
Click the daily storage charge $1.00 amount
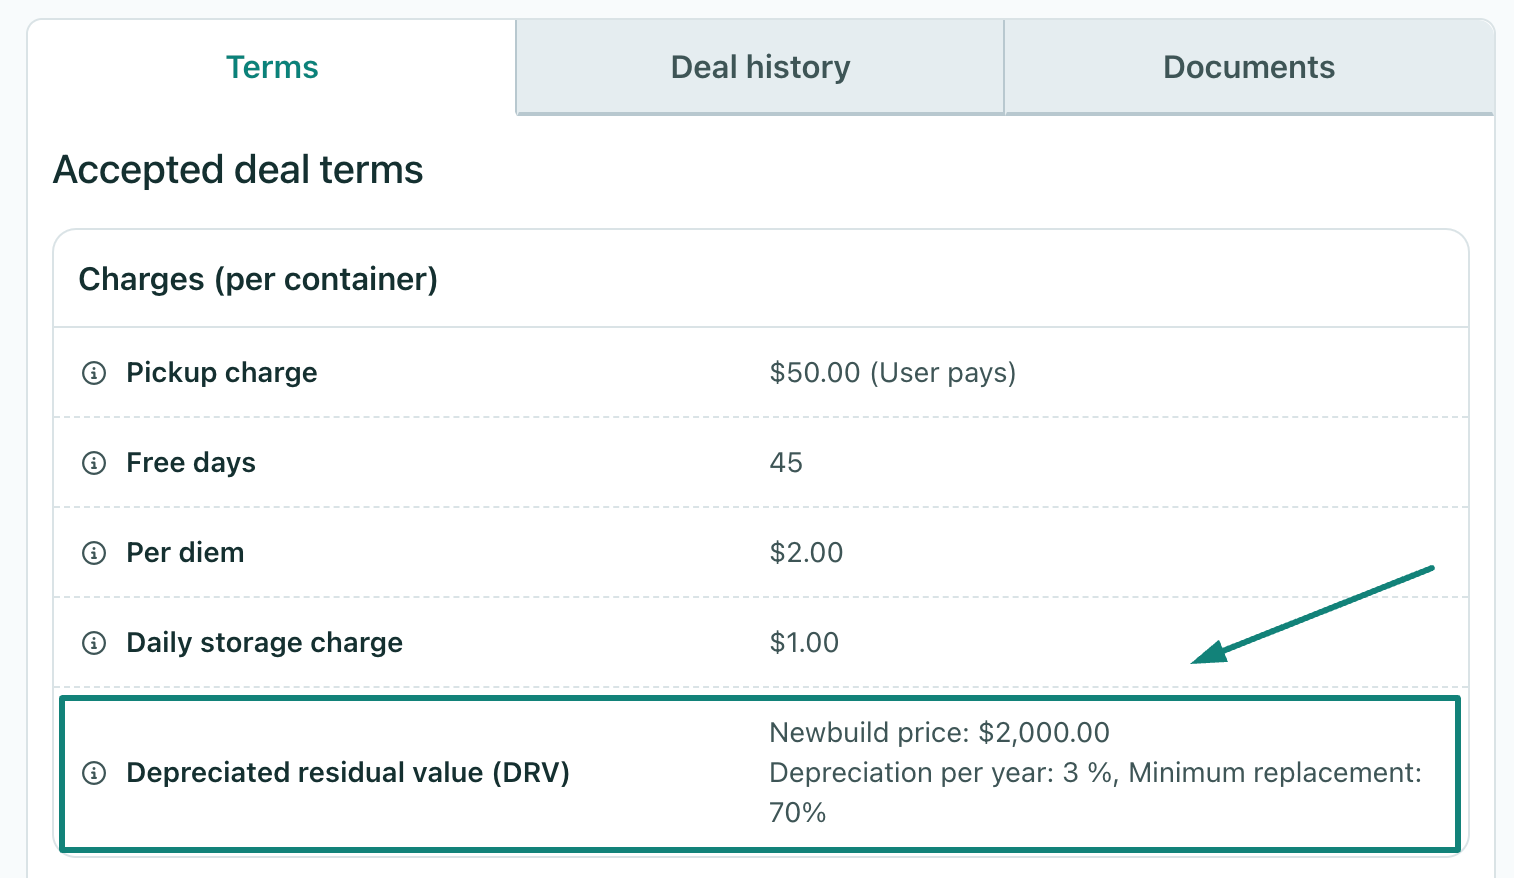coord(803,642)
